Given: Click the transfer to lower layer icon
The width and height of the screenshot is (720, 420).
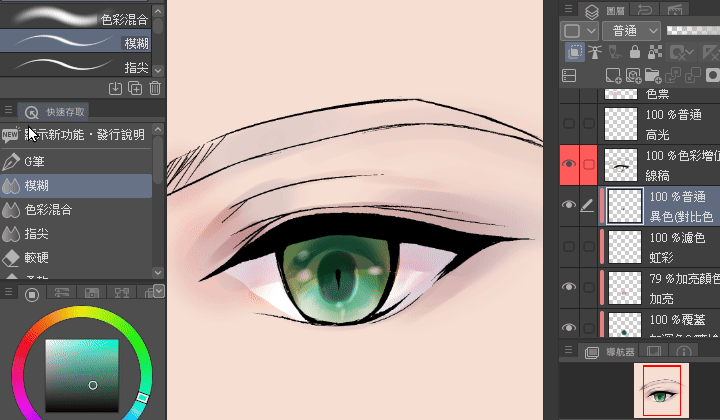Looking at the screenshot, I should (673, 76).
